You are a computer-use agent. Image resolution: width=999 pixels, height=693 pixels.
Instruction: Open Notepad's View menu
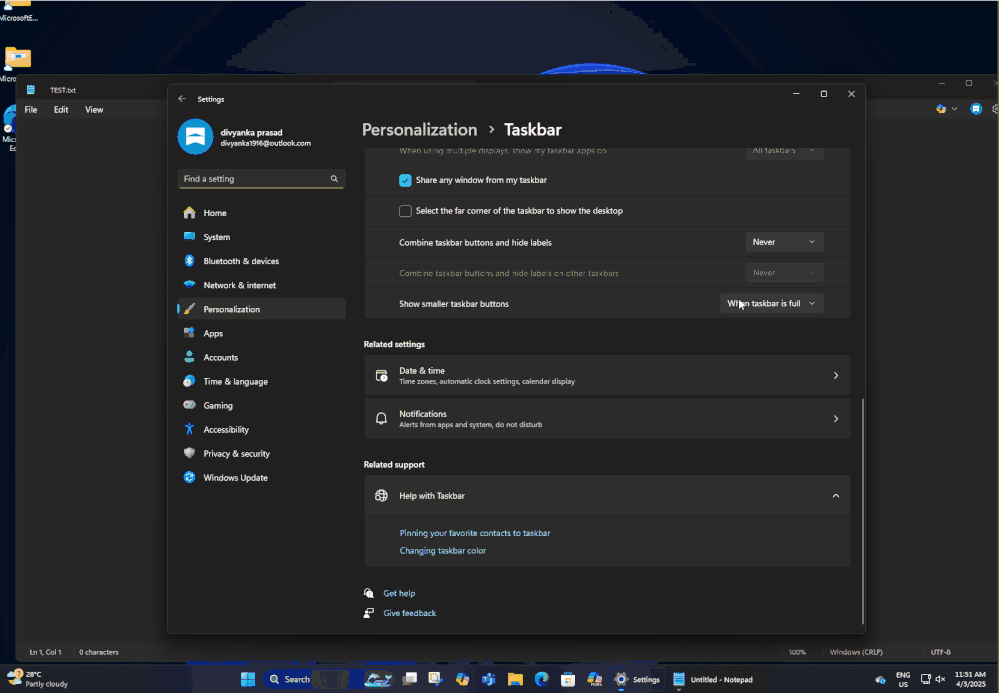click(x=94, y=110)
